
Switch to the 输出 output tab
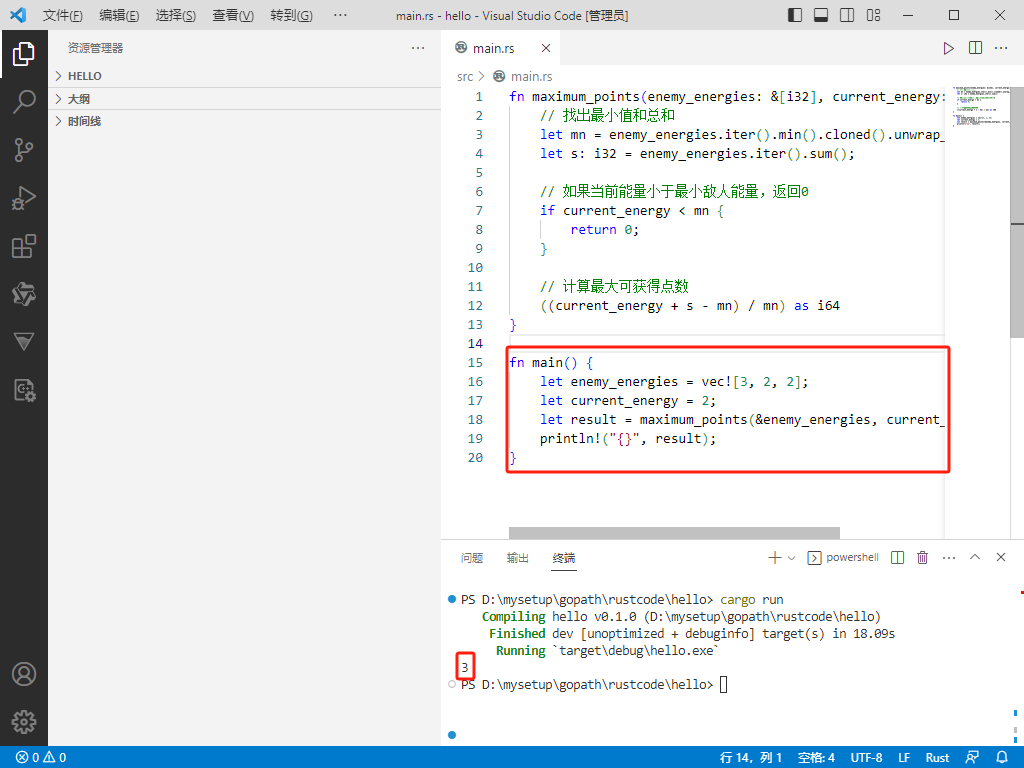[x=517, y=558]
